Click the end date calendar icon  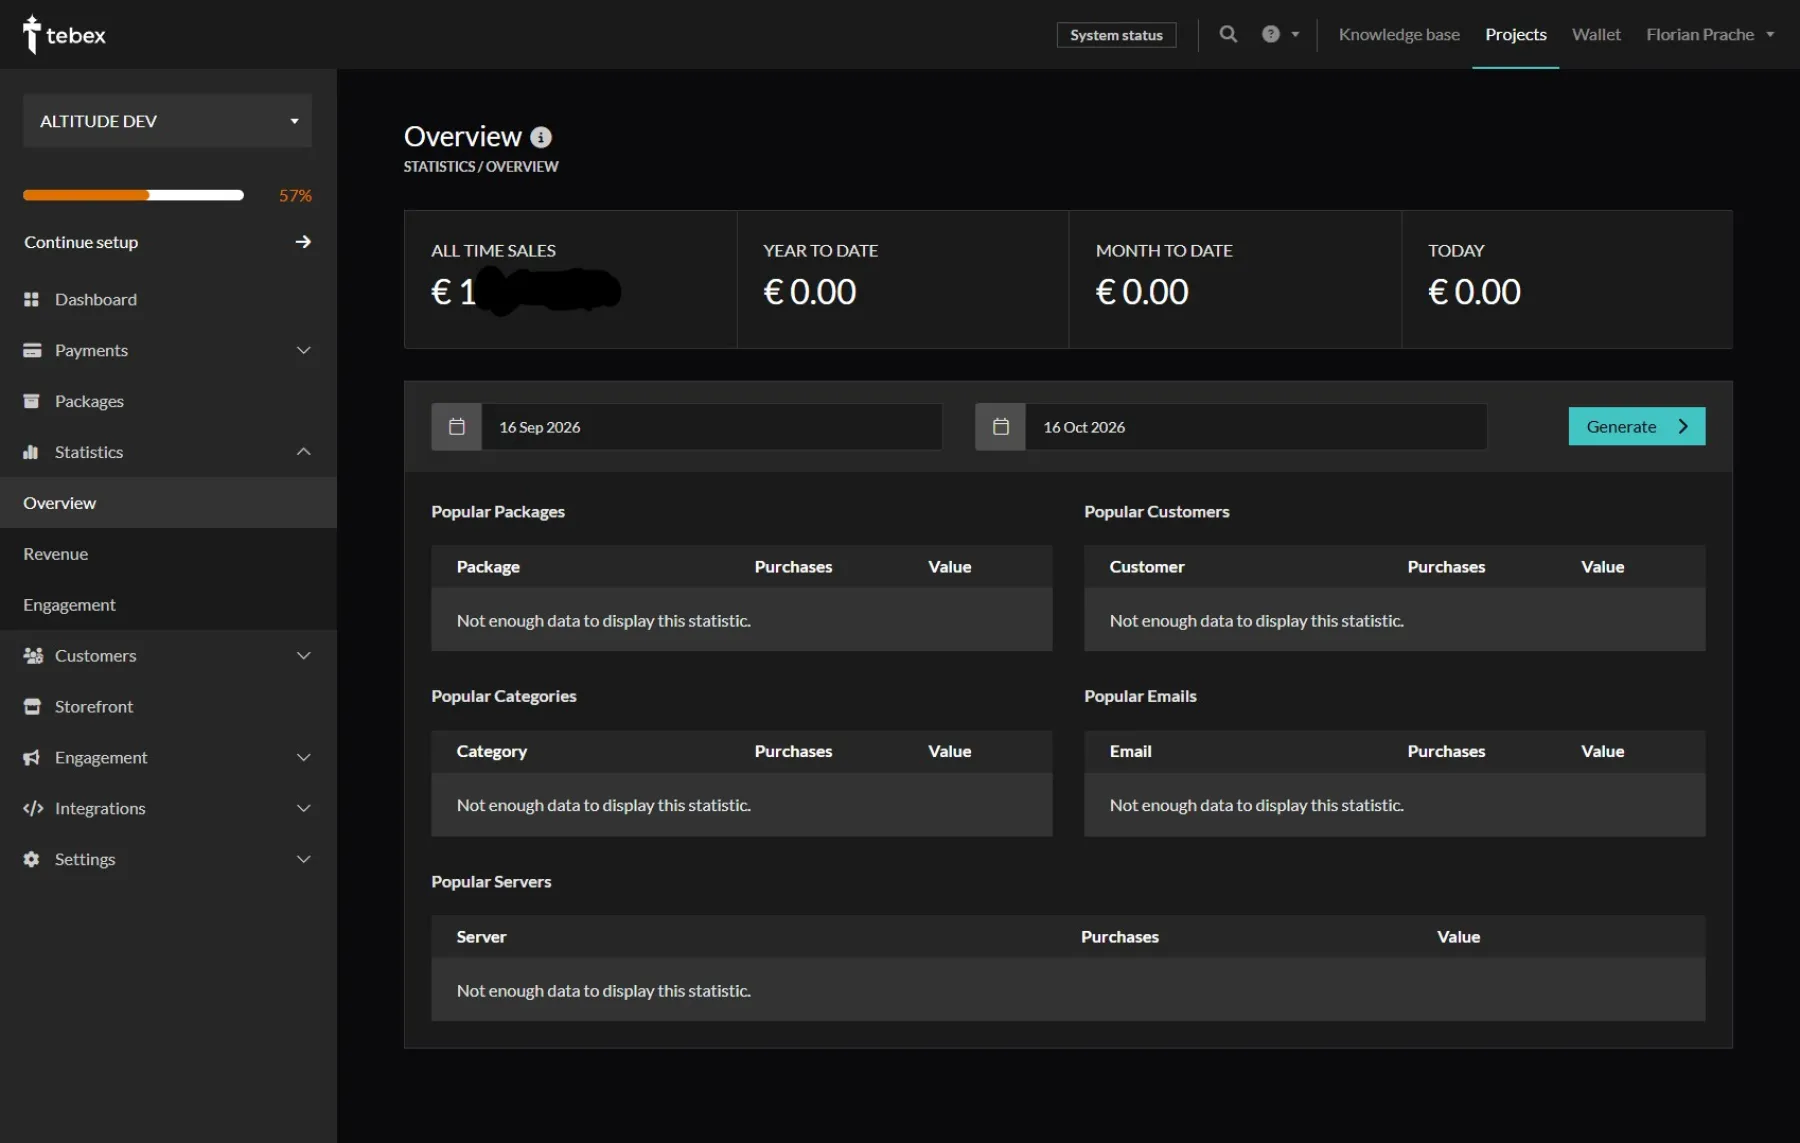tap(1001, 427)
